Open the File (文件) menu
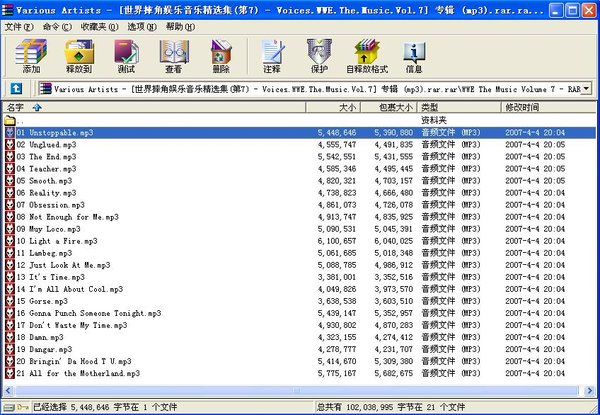Image resolution: width=600 pixels, height=415 pixels. tap(19, 27)
